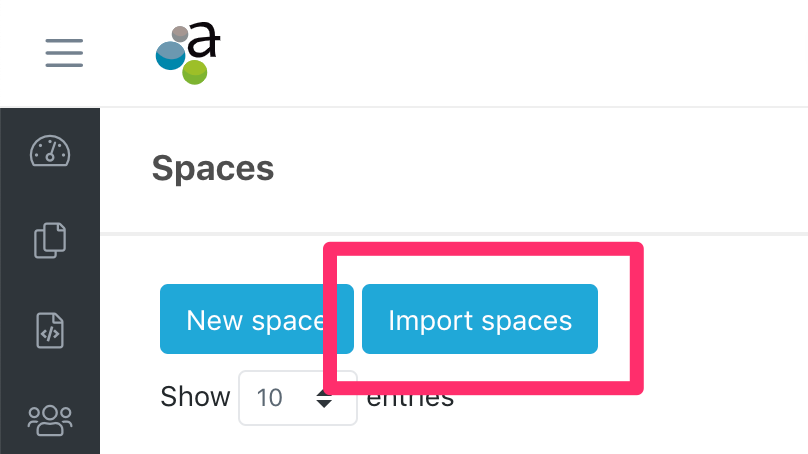The image size is (808, 454).
Task: Click the up-down arrows on entries selector
Action: coord(324,398)
